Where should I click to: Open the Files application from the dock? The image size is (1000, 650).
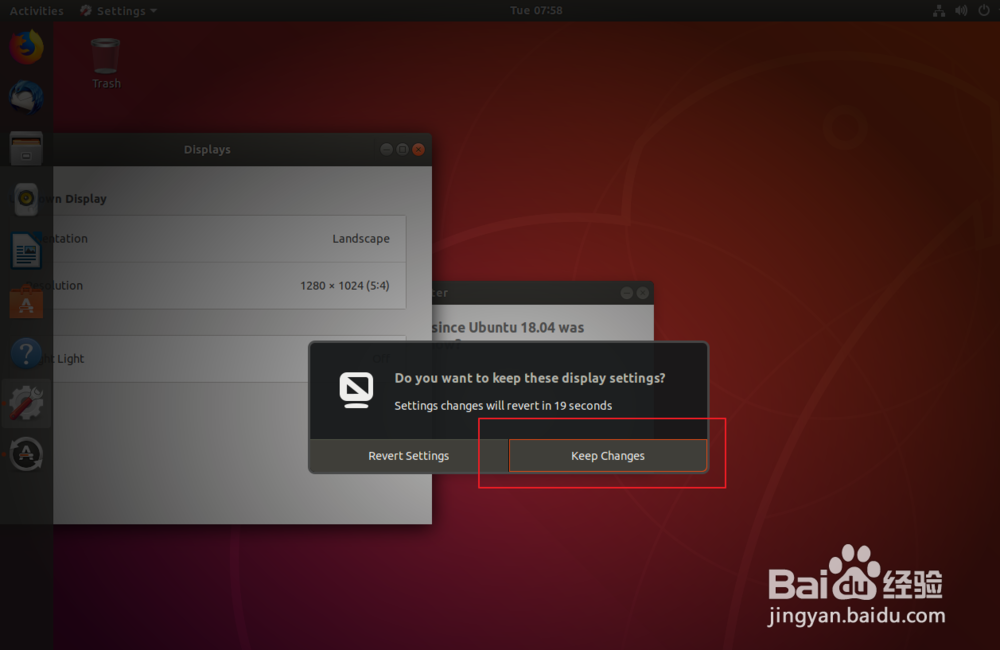(25, 148)
